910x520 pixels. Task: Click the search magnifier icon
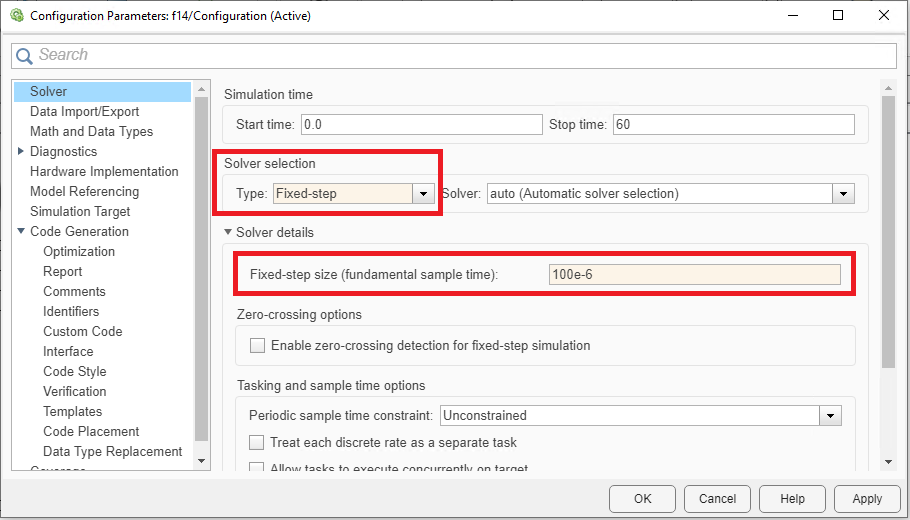[x=24, y=56]
